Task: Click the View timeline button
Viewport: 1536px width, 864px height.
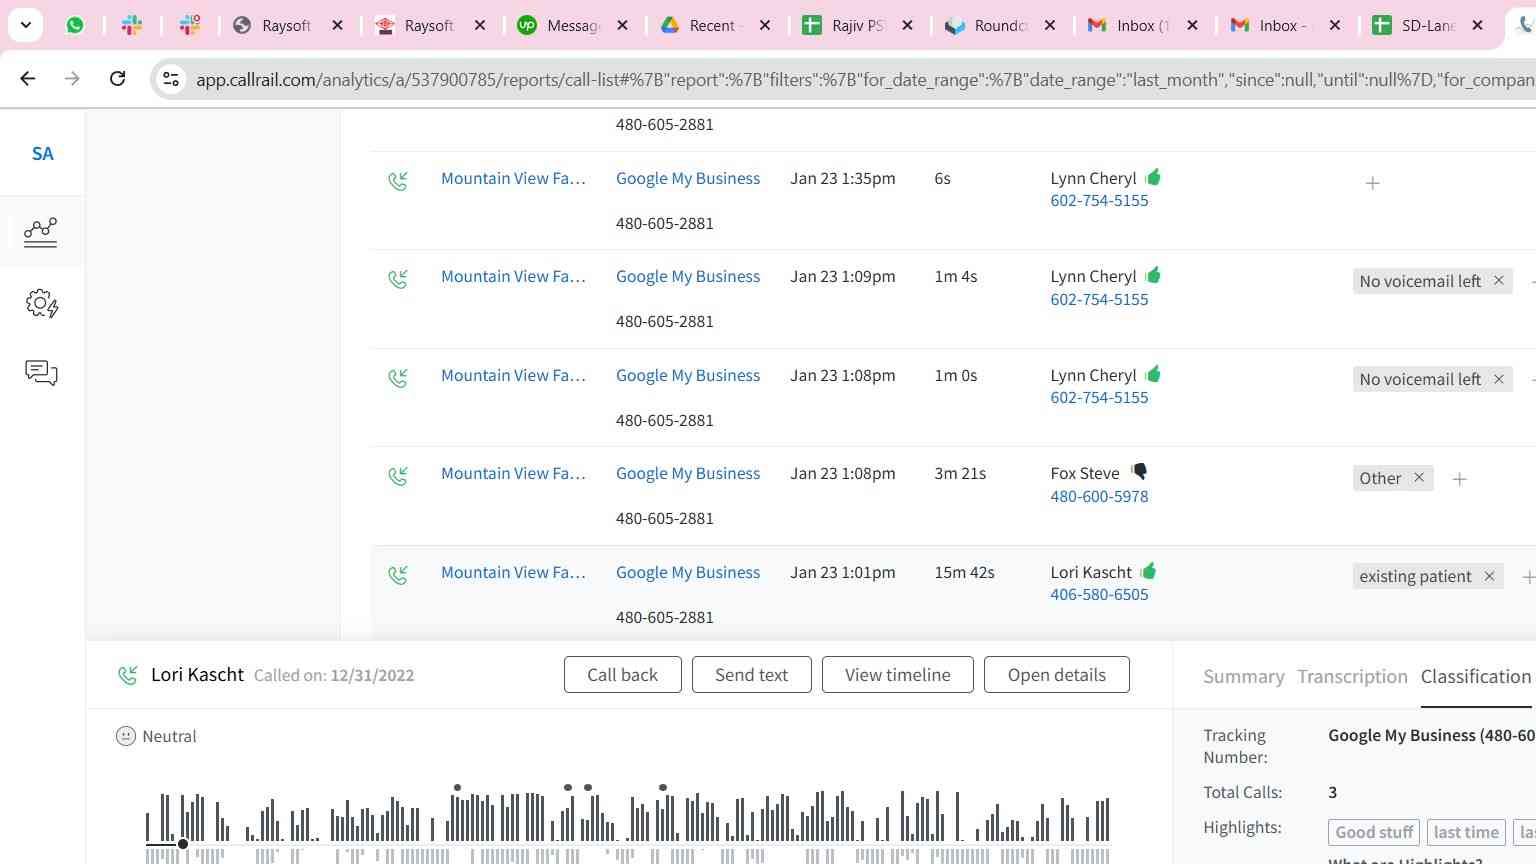Action: click(x=897, y=675)
